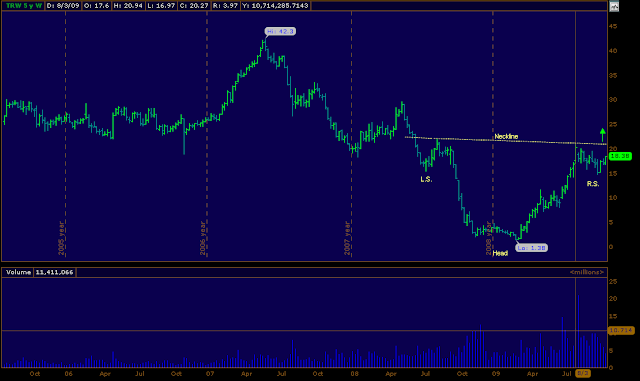Click the range value R: 3.97
Viewport: 640px width, 381px height.
click(225, 6)
